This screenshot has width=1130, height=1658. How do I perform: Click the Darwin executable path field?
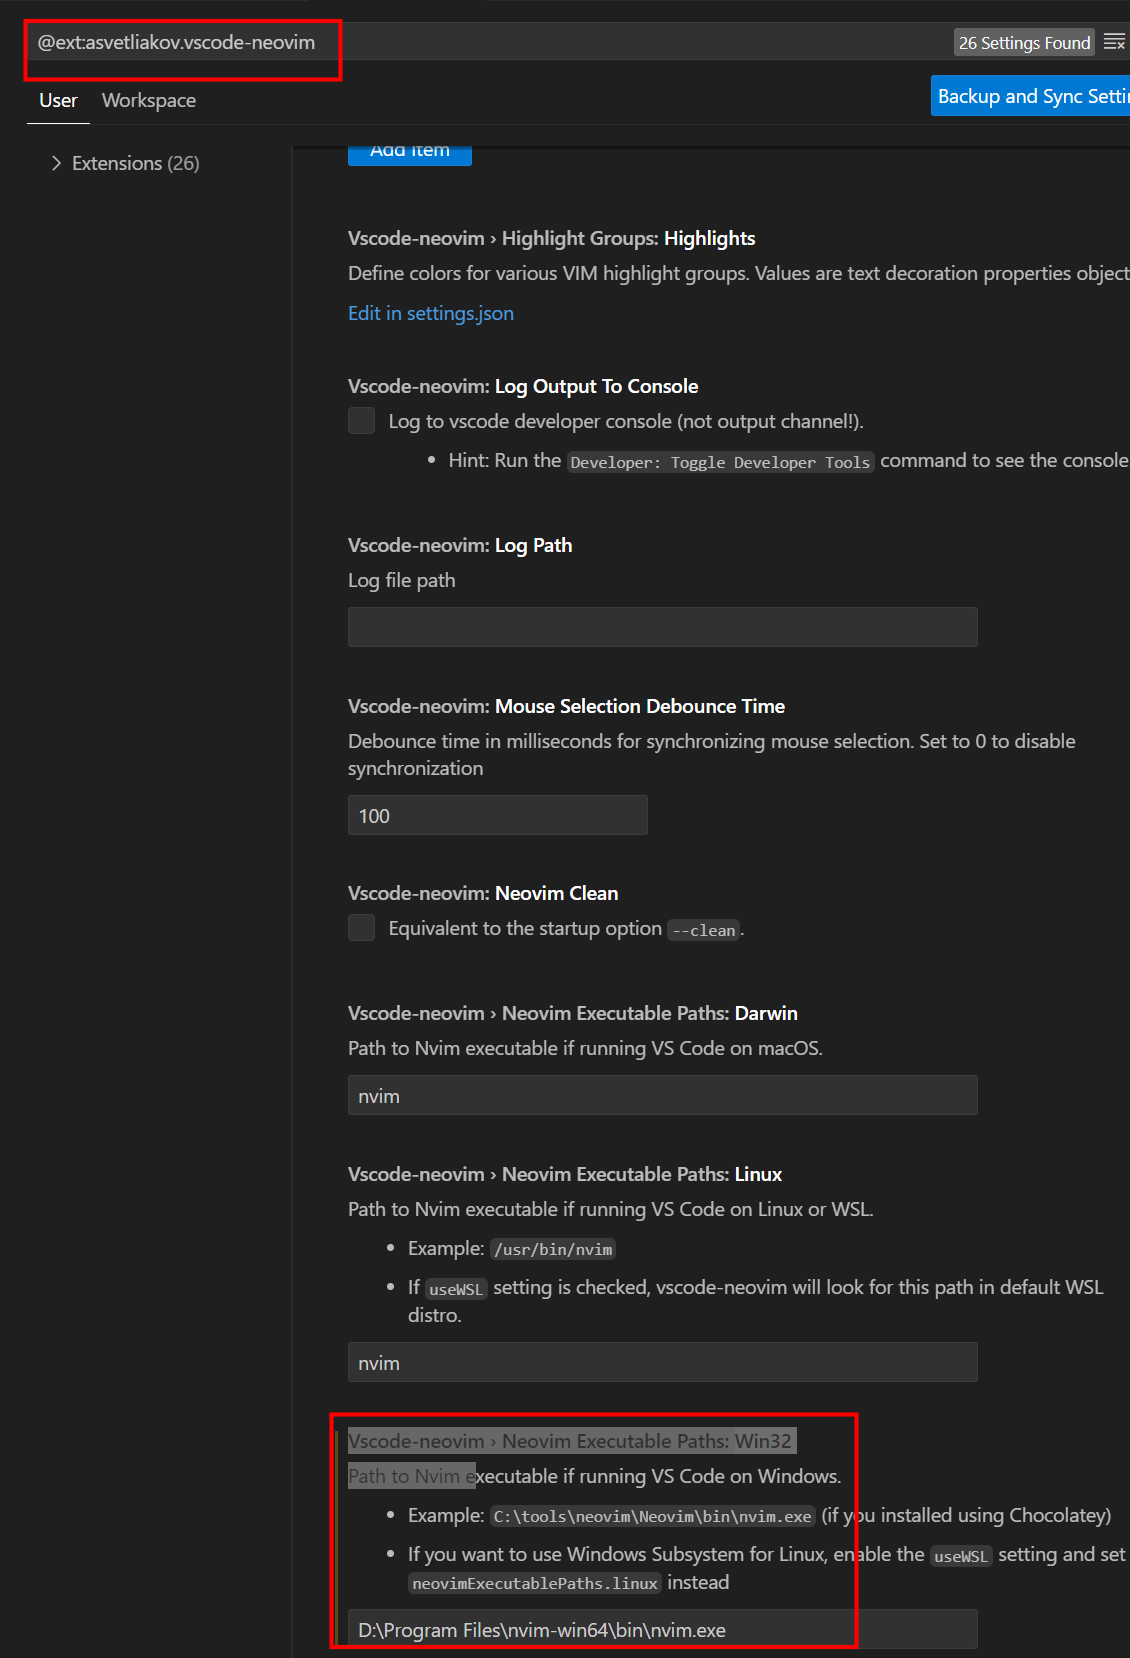pos(662,1095)
